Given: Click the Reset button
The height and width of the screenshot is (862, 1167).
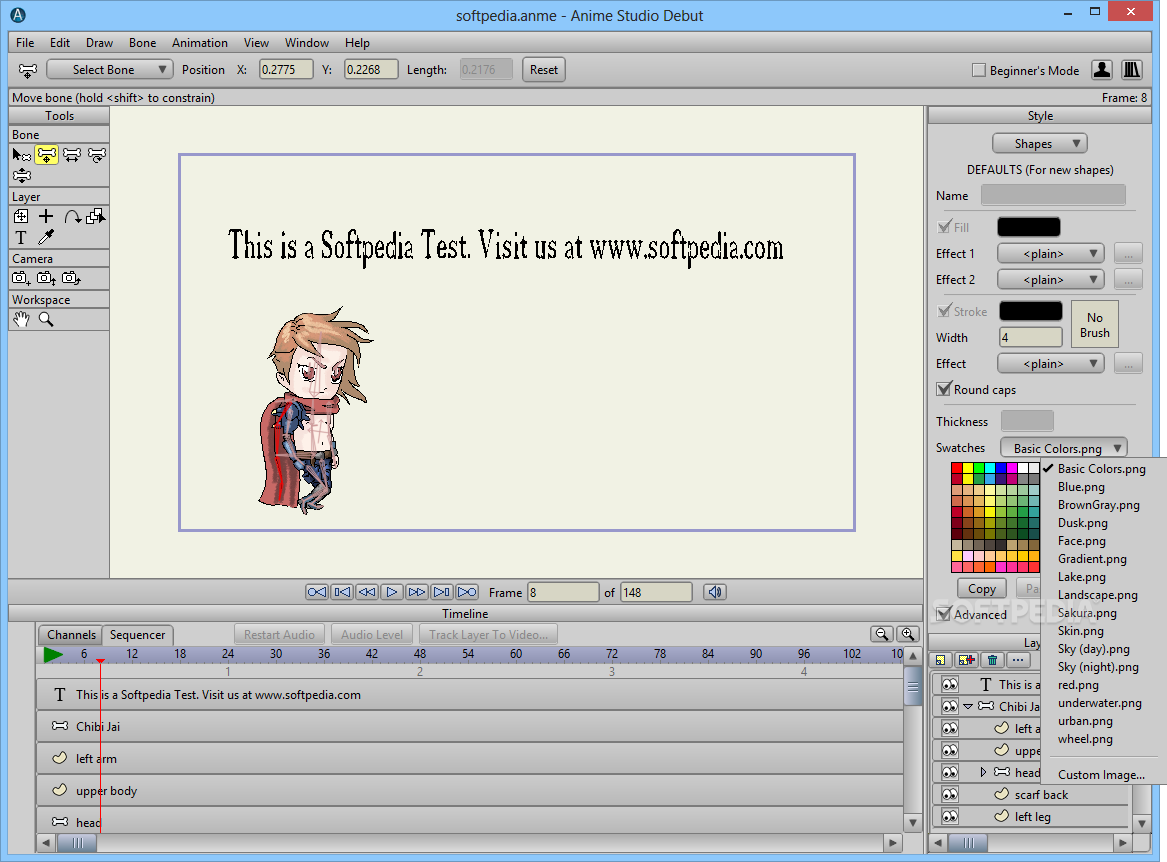Looking at the screenshot, I should [543, 70].
